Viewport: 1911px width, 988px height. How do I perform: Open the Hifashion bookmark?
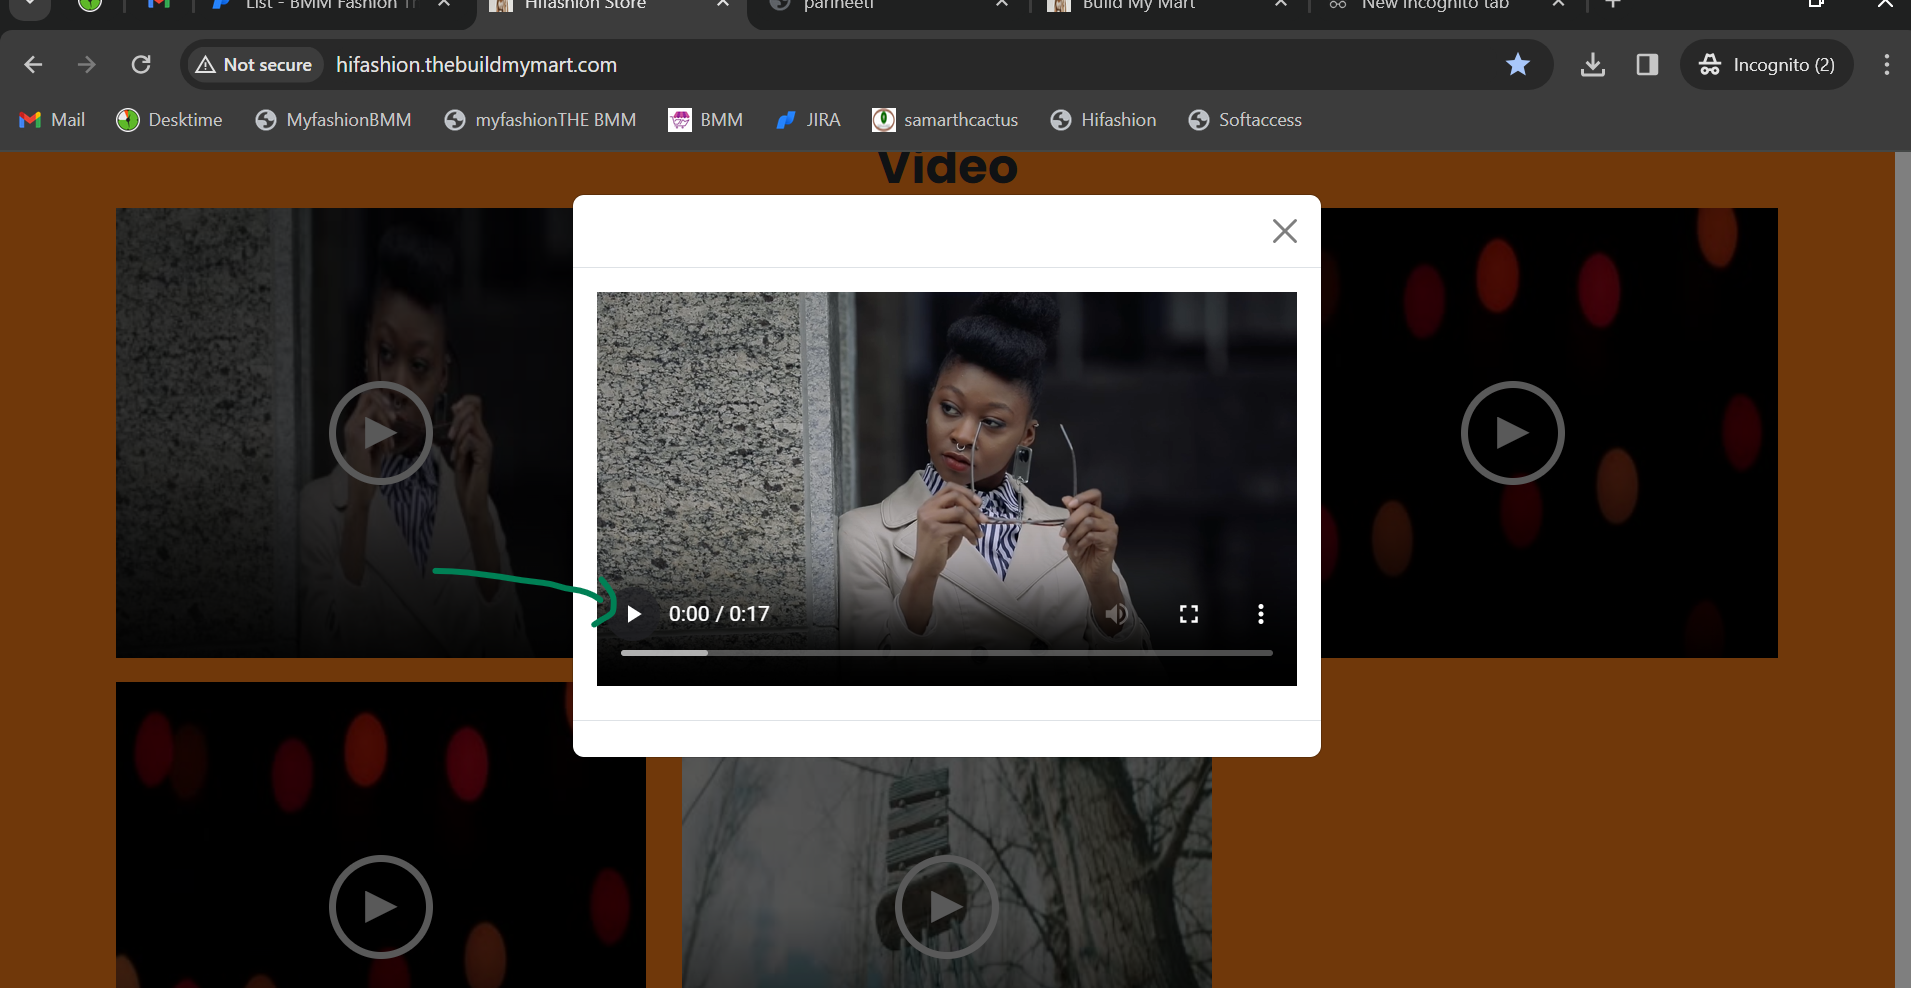(1103, 120)
